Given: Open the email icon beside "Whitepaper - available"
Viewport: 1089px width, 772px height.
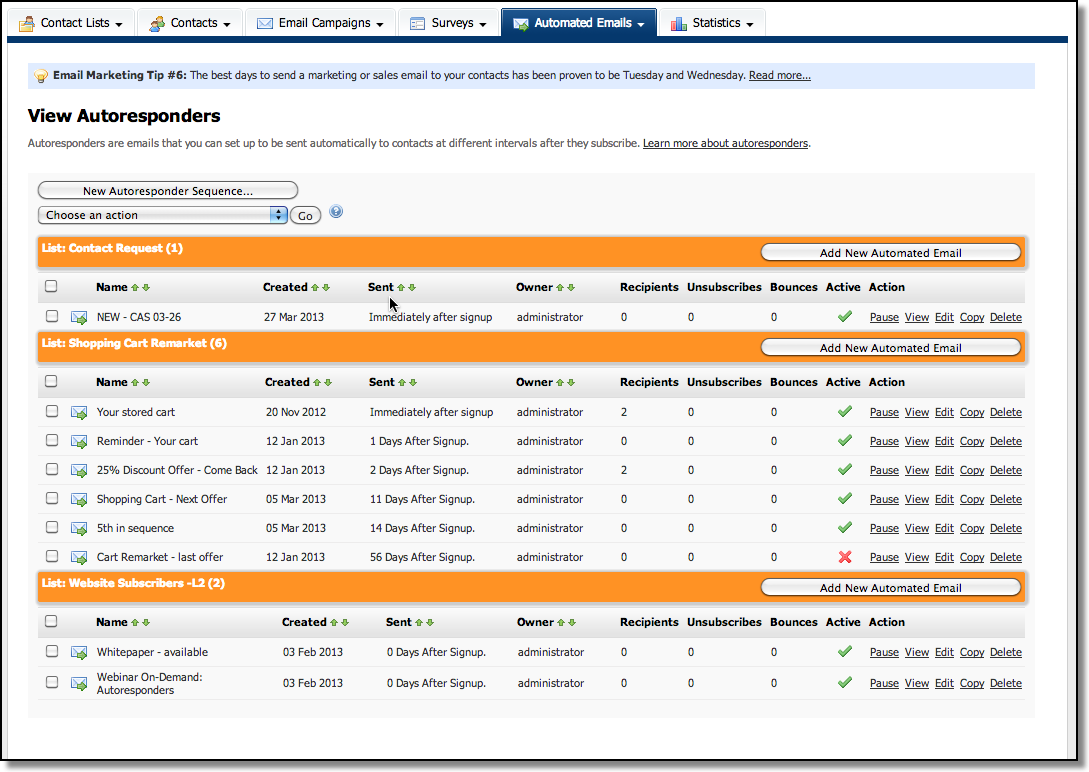Looking at the screenshot, I should coord(79,652).
